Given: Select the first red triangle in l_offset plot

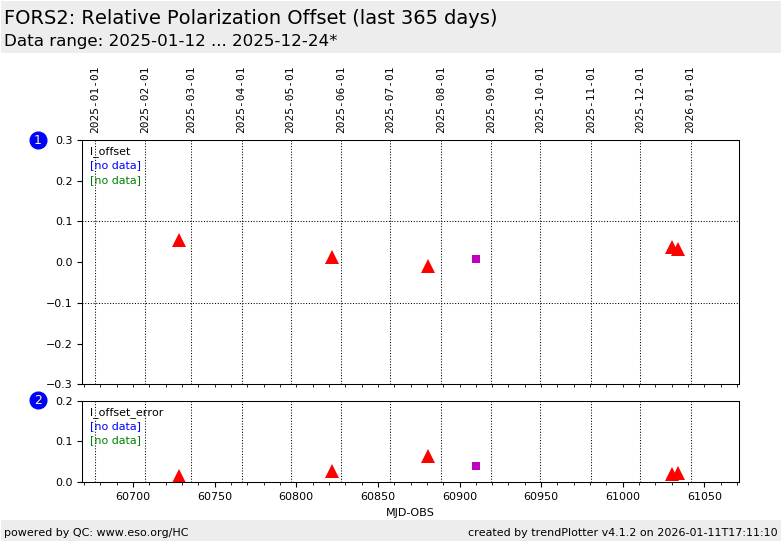Looking at the screenshot, I should pyautogui.click(x=179, y=240).
